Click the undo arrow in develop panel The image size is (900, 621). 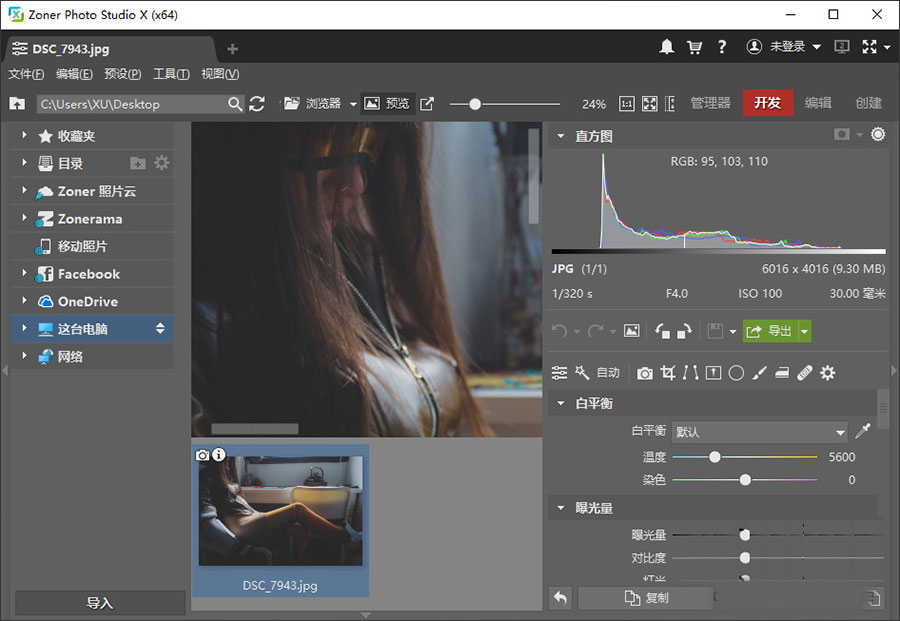(560, 331)
